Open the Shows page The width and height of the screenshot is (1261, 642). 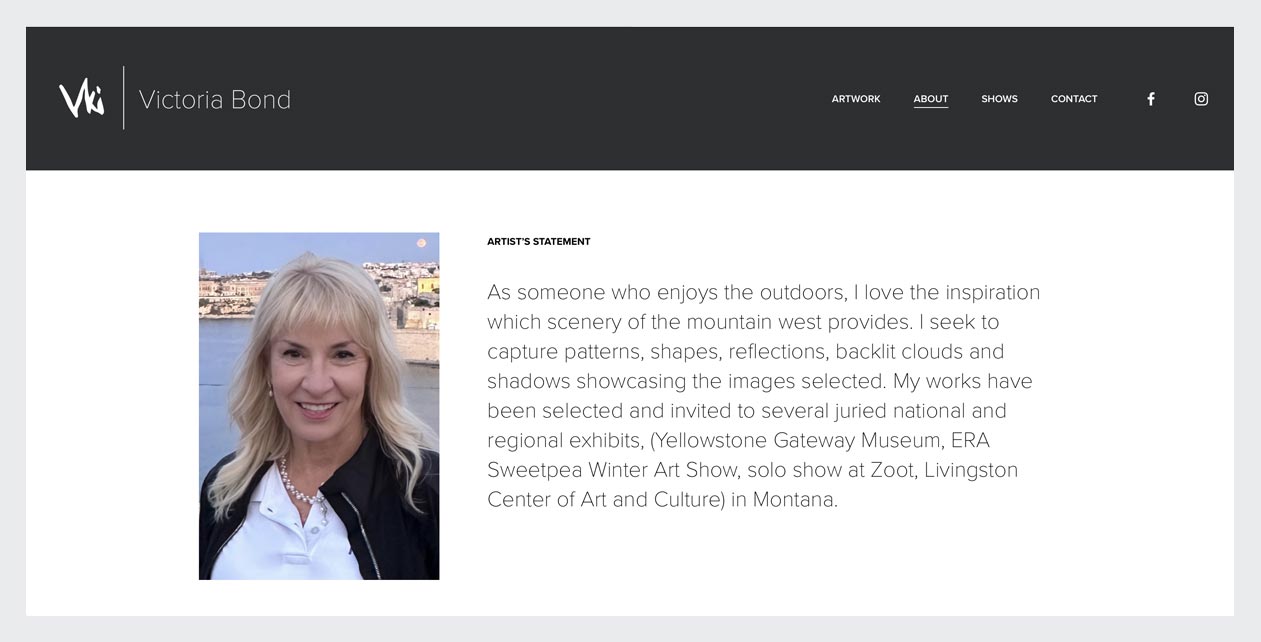999,99
